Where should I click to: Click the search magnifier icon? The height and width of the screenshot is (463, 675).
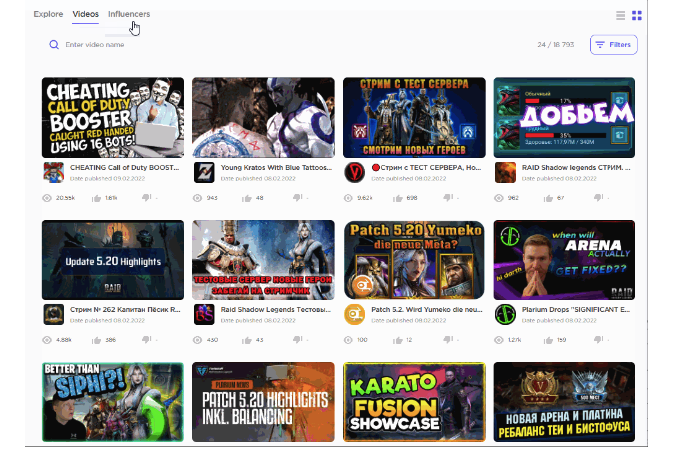(x=54, y=45)
